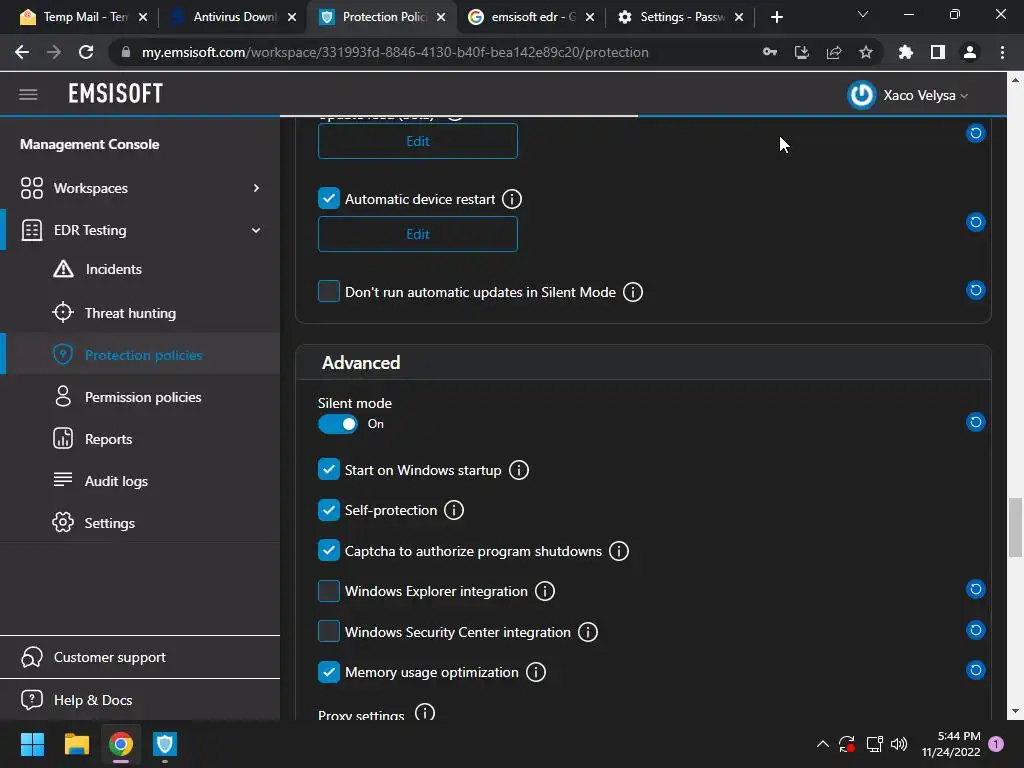The width and height of the screenshot is (1024, 768).
Task: Expand the Workspaces chevron
Action: tap(256, 188)
